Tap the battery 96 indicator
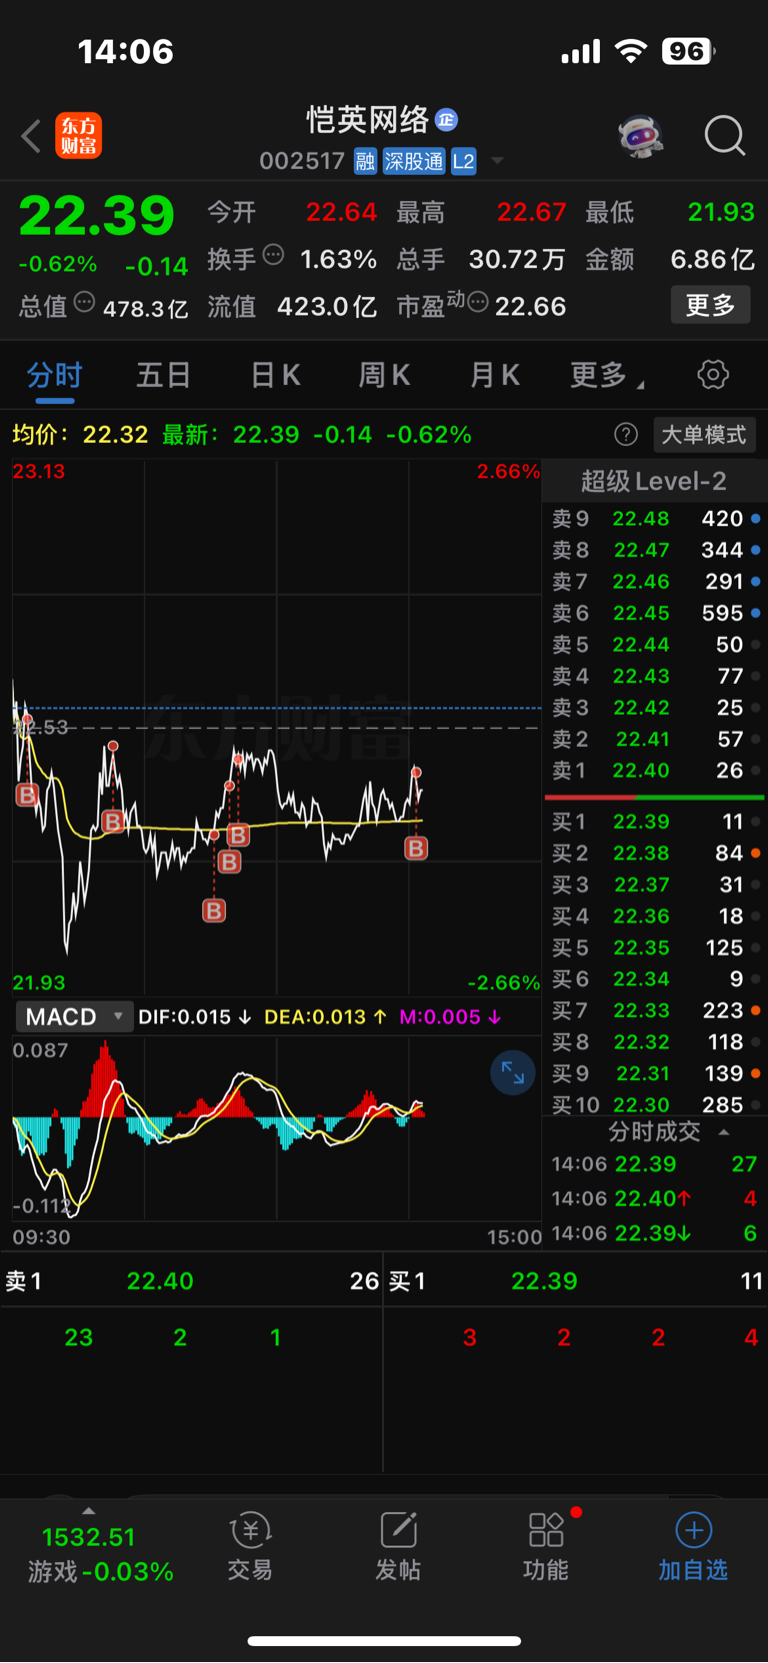The height and width of the screenshot is (1663, 768). pyautogui.click(x=688, y=52)
